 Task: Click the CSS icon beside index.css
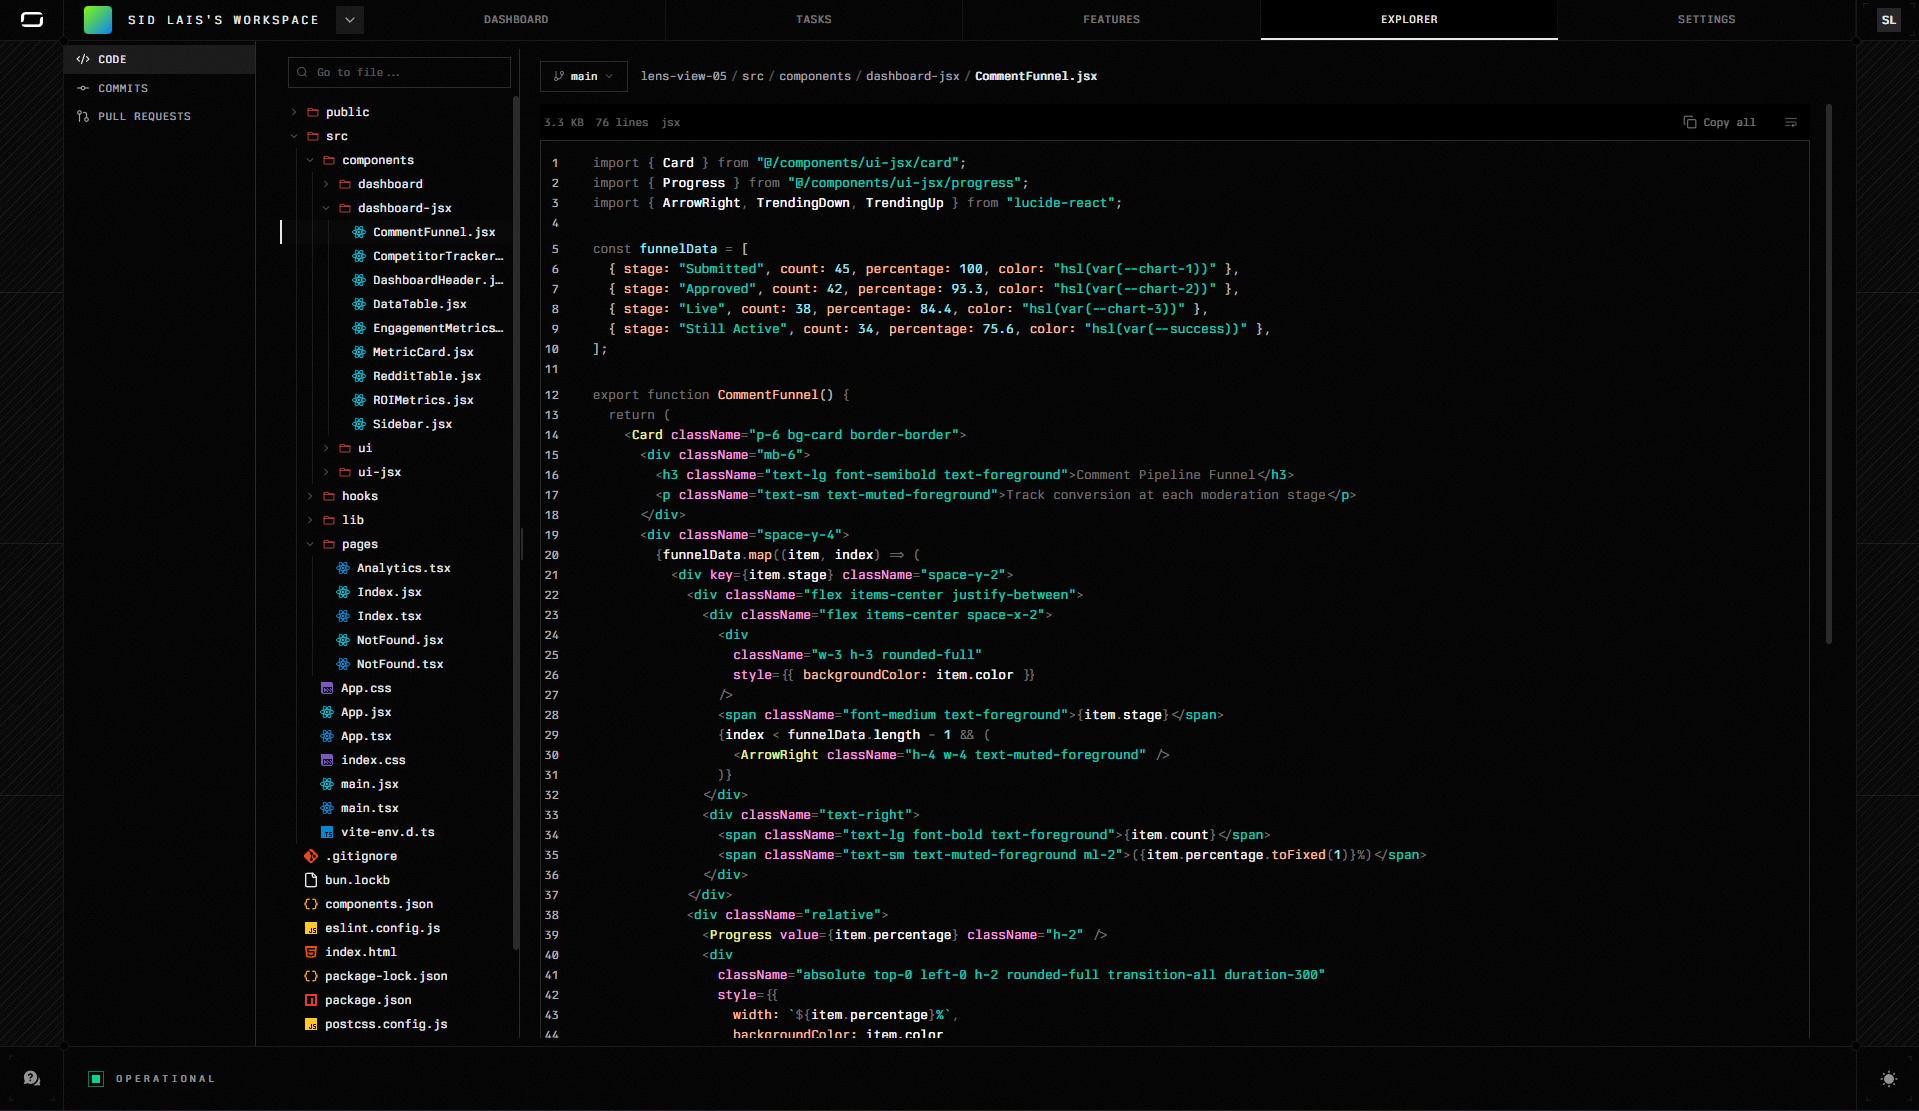[x=327, y=760]
